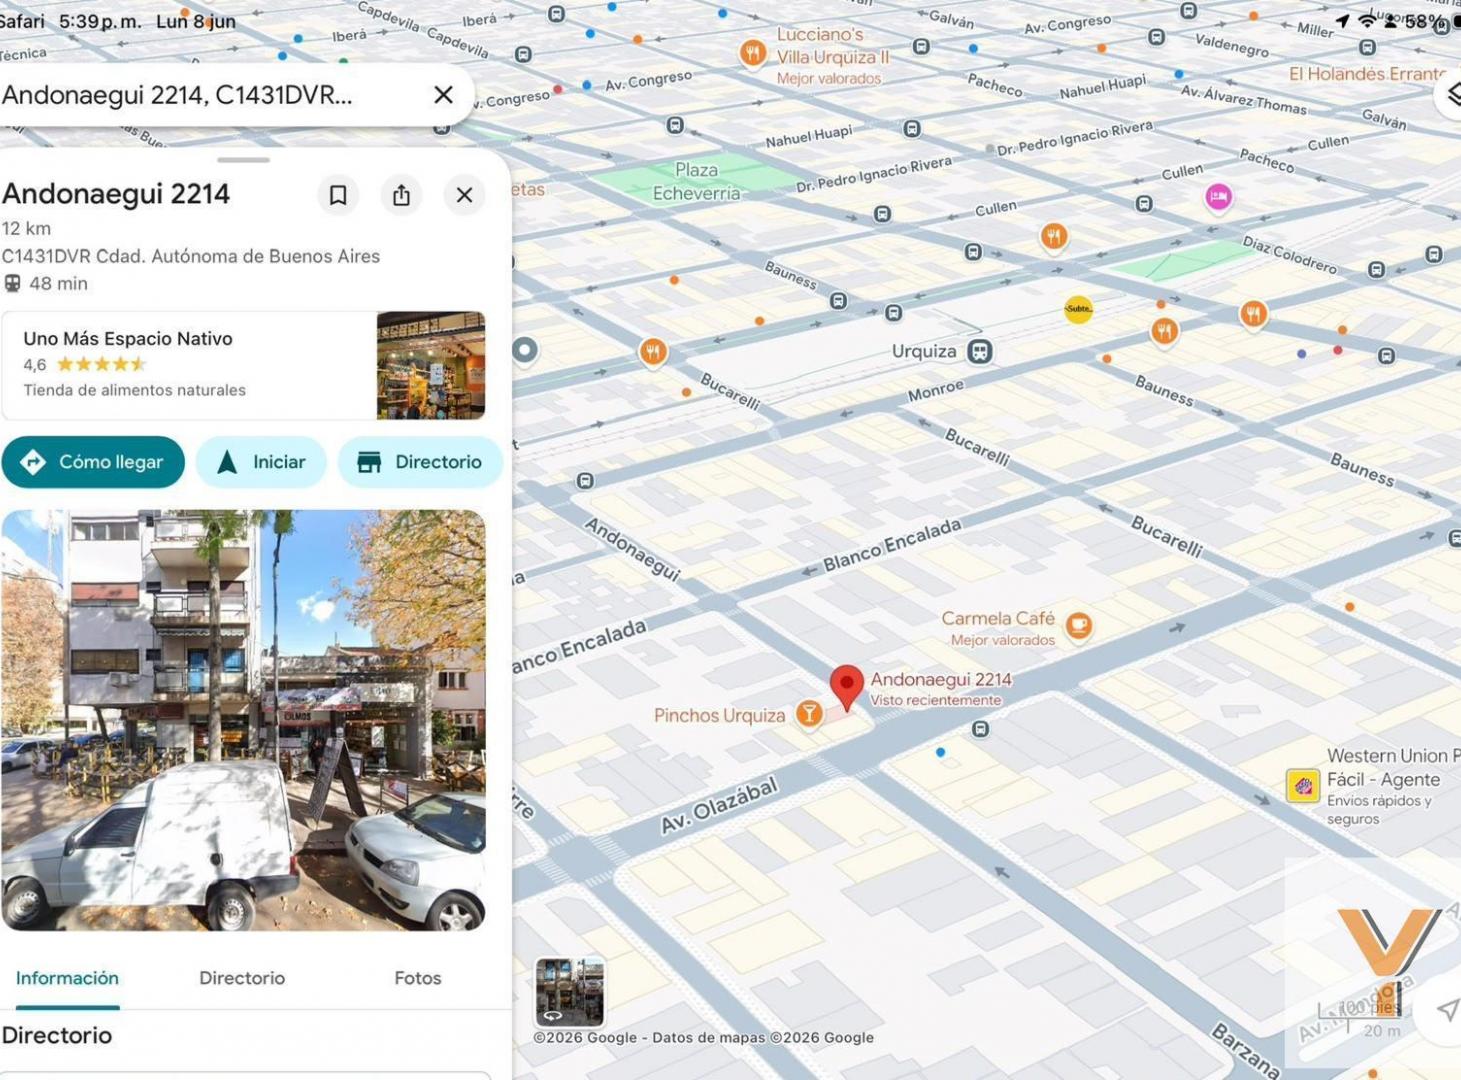Click the red location pin on the map
Image resolution: width=1461 pixels, height=1080 pixels.
tap(847, 688)
